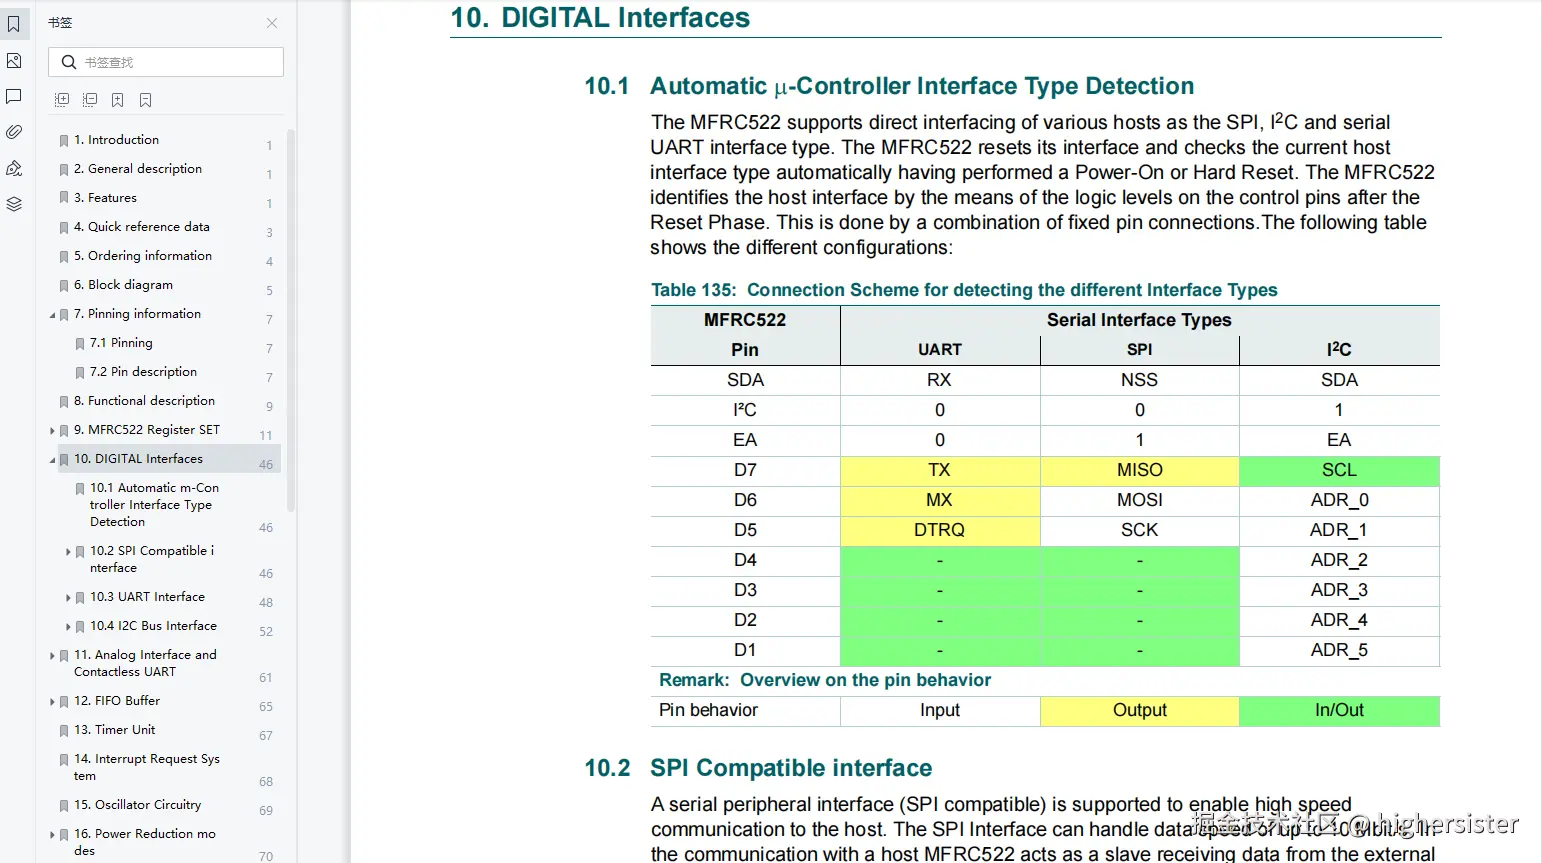Click the green 'SCL' table cell
The width and height of the screenshot is (1542, 863).
click(x=1339, y=470)
